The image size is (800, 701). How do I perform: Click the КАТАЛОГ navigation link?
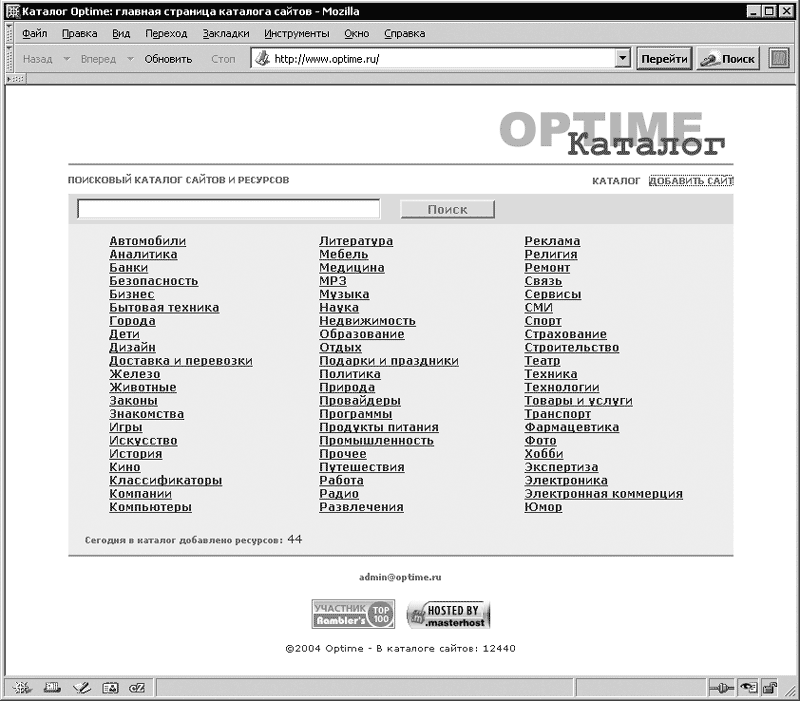pyautogui.click(x=616, y=181)
